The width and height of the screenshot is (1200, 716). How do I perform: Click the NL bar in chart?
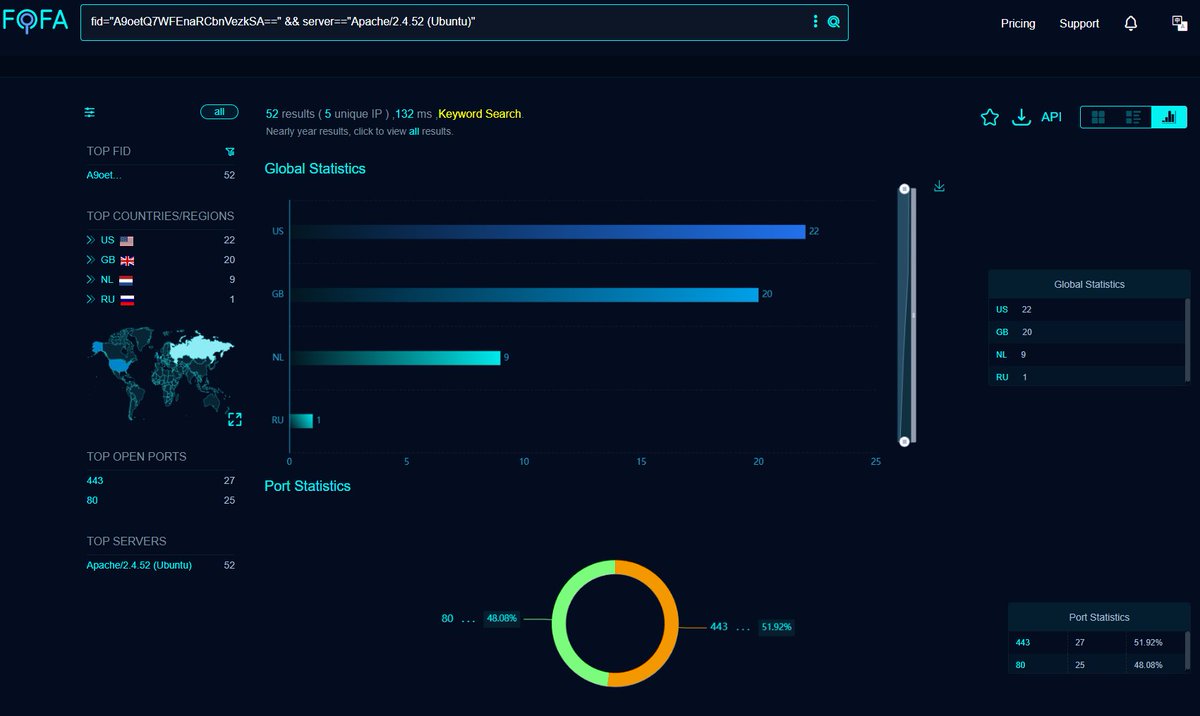click(395, 357)
